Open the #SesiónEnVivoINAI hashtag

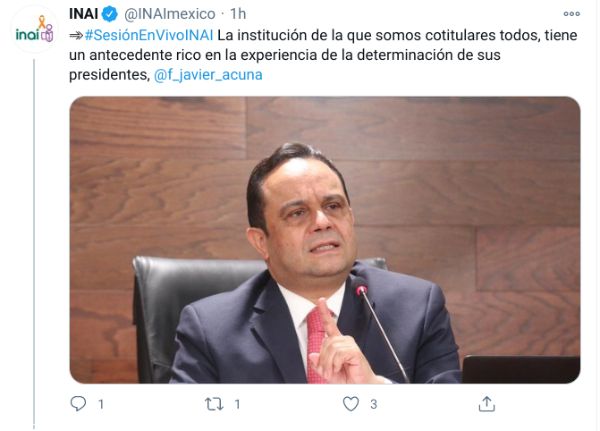[149, 35]
